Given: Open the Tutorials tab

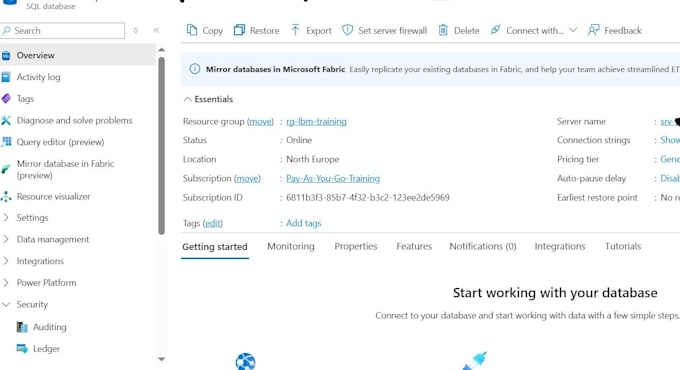Looking at the screenshot, I should coord(623,246).
